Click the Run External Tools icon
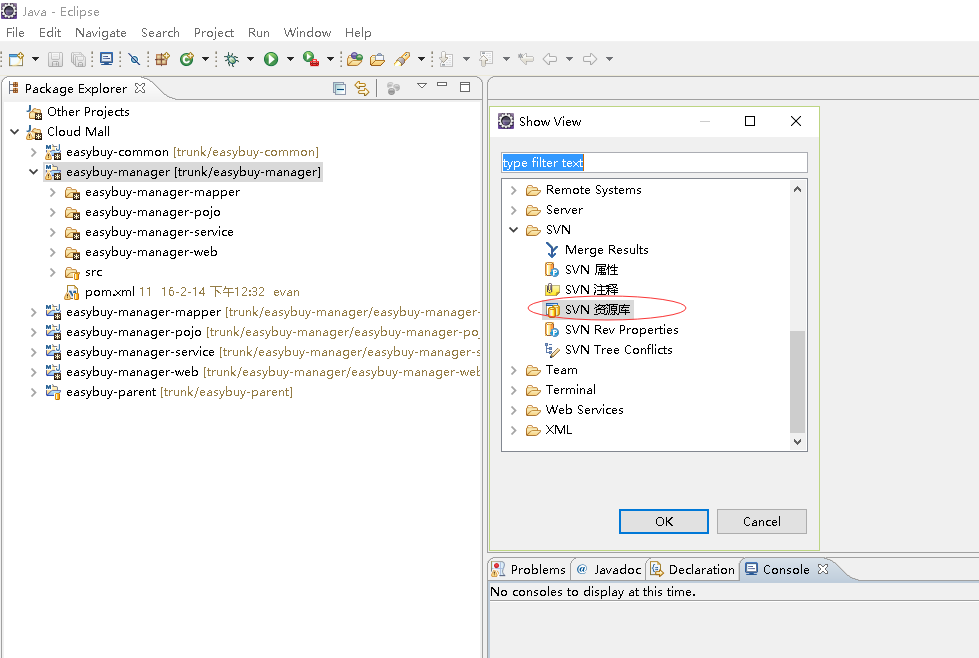The height and width of the screenshot is (658, 979). [x=311, y=59]
